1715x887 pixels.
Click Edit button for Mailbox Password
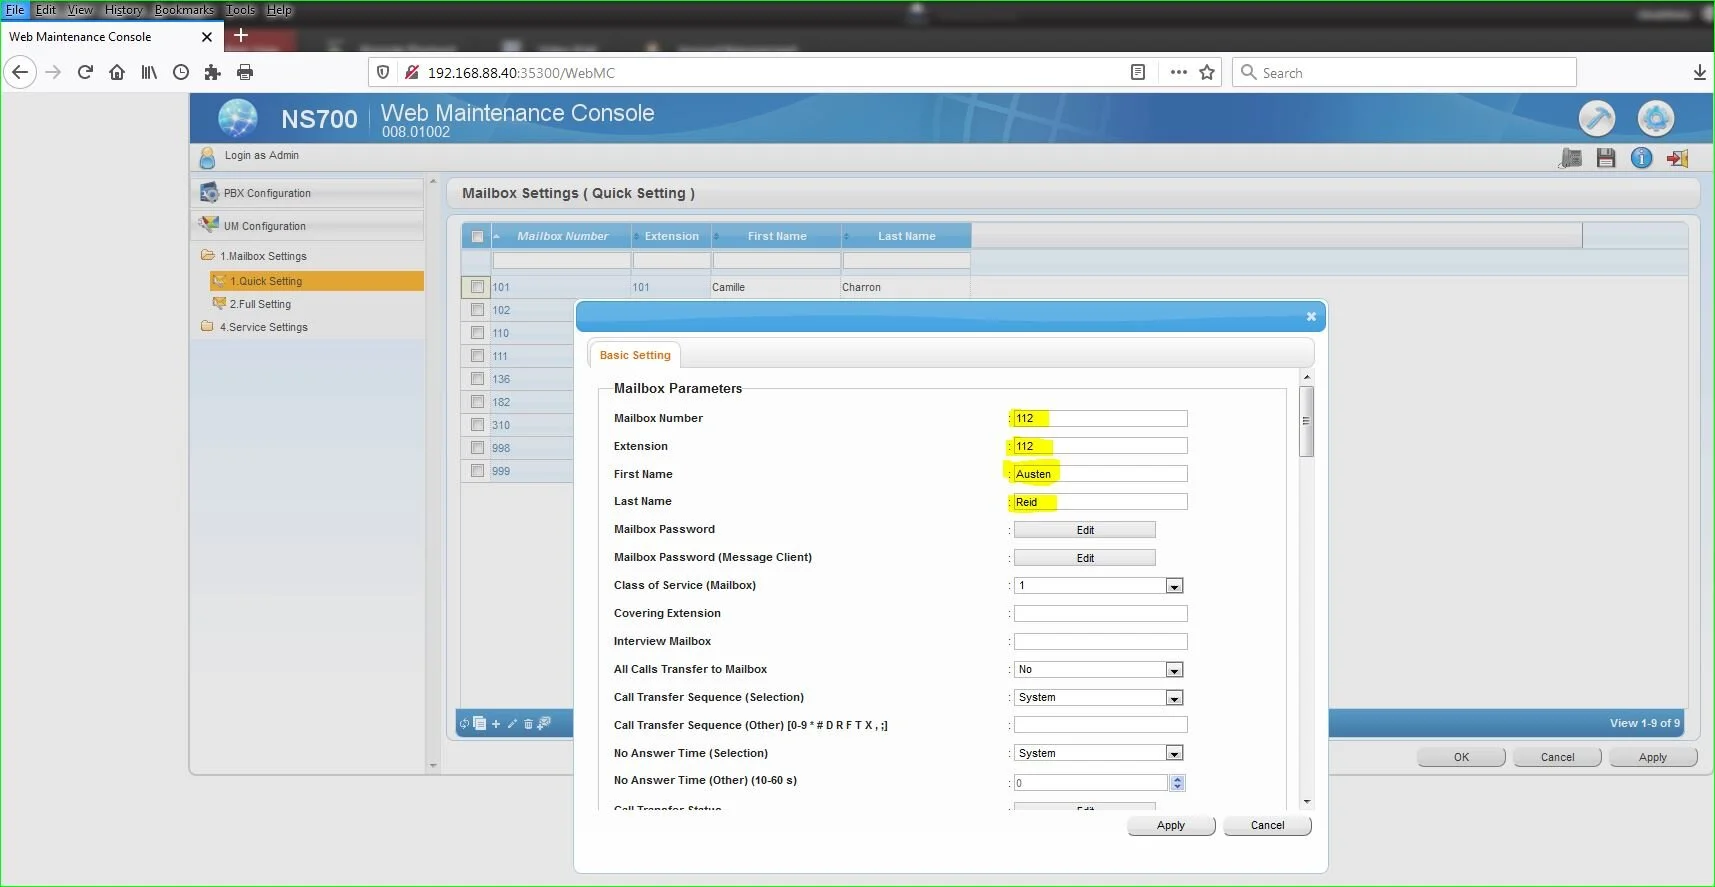coord(1085,530)
